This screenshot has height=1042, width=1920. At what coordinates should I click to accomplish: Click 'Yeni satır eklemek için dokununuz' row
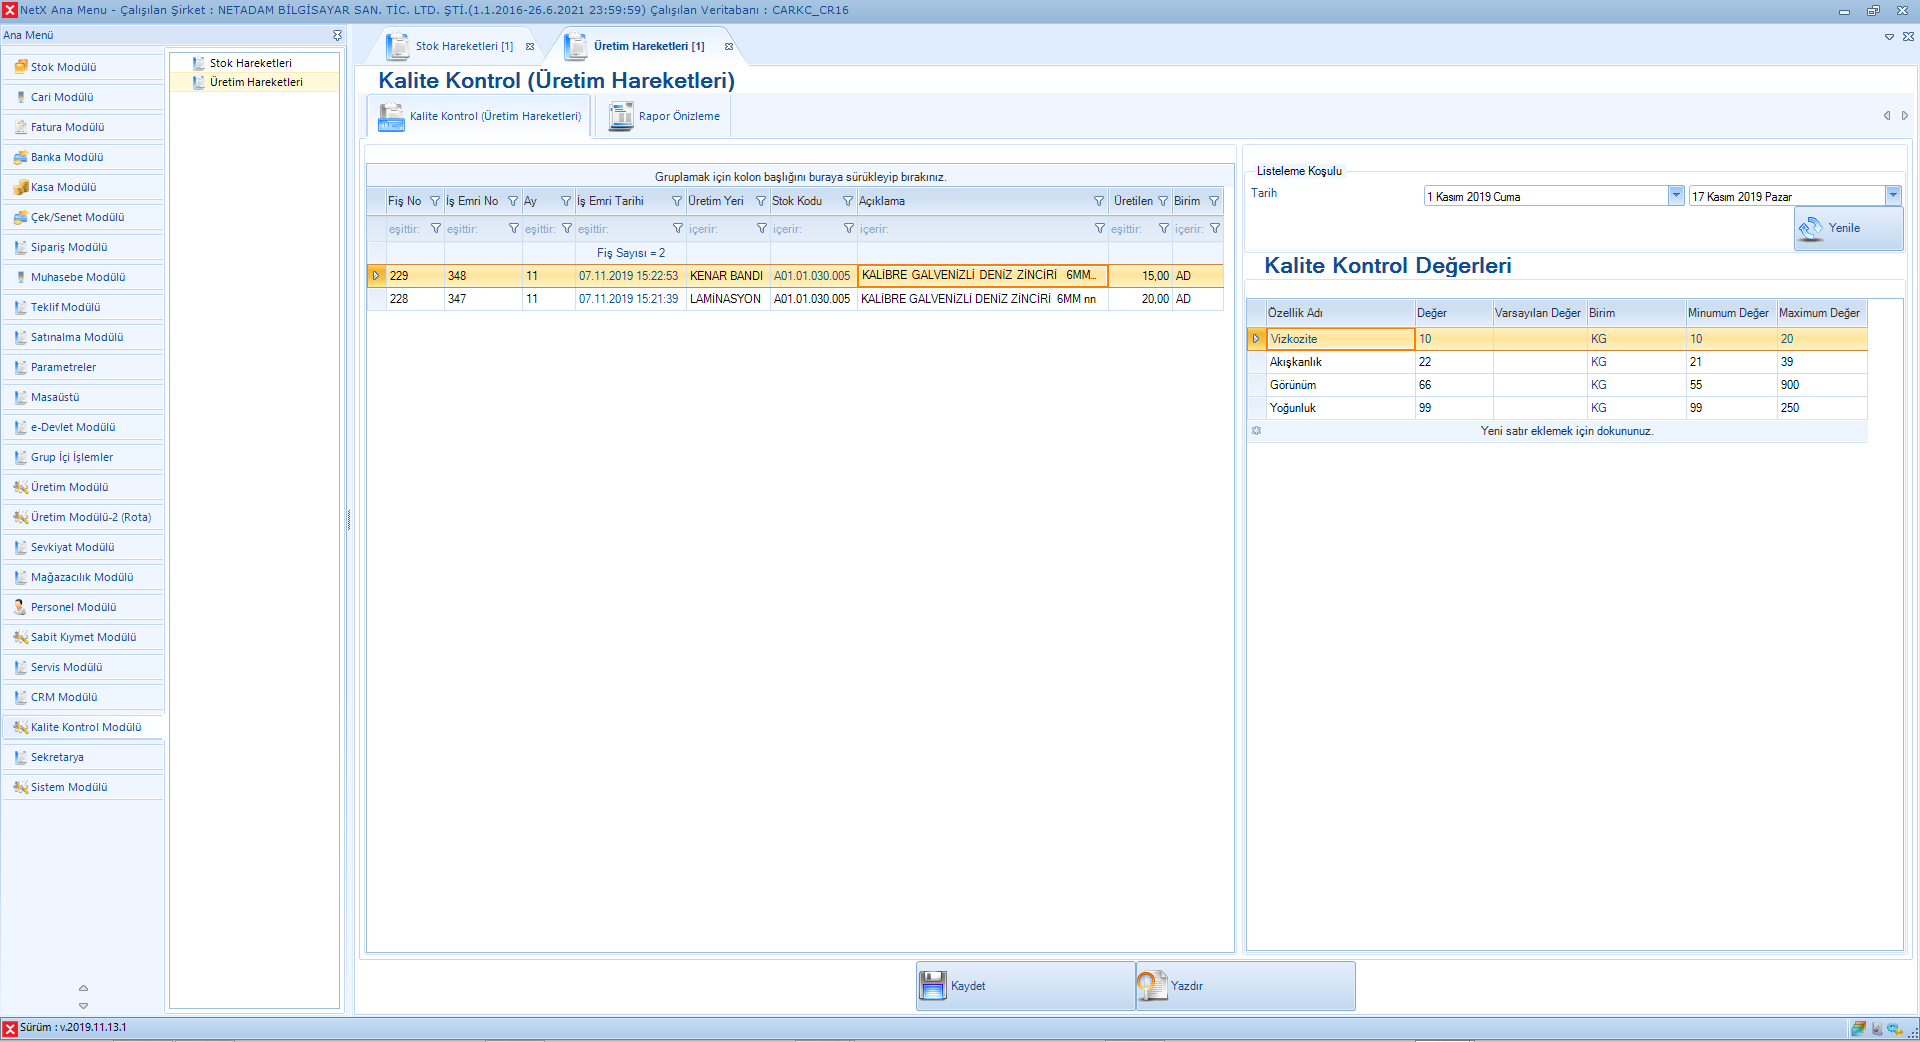coord(1565,431)
